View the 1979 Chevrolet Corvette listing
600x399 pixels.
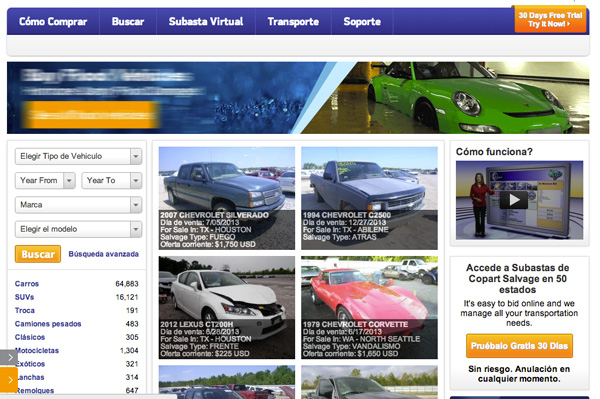369,308
